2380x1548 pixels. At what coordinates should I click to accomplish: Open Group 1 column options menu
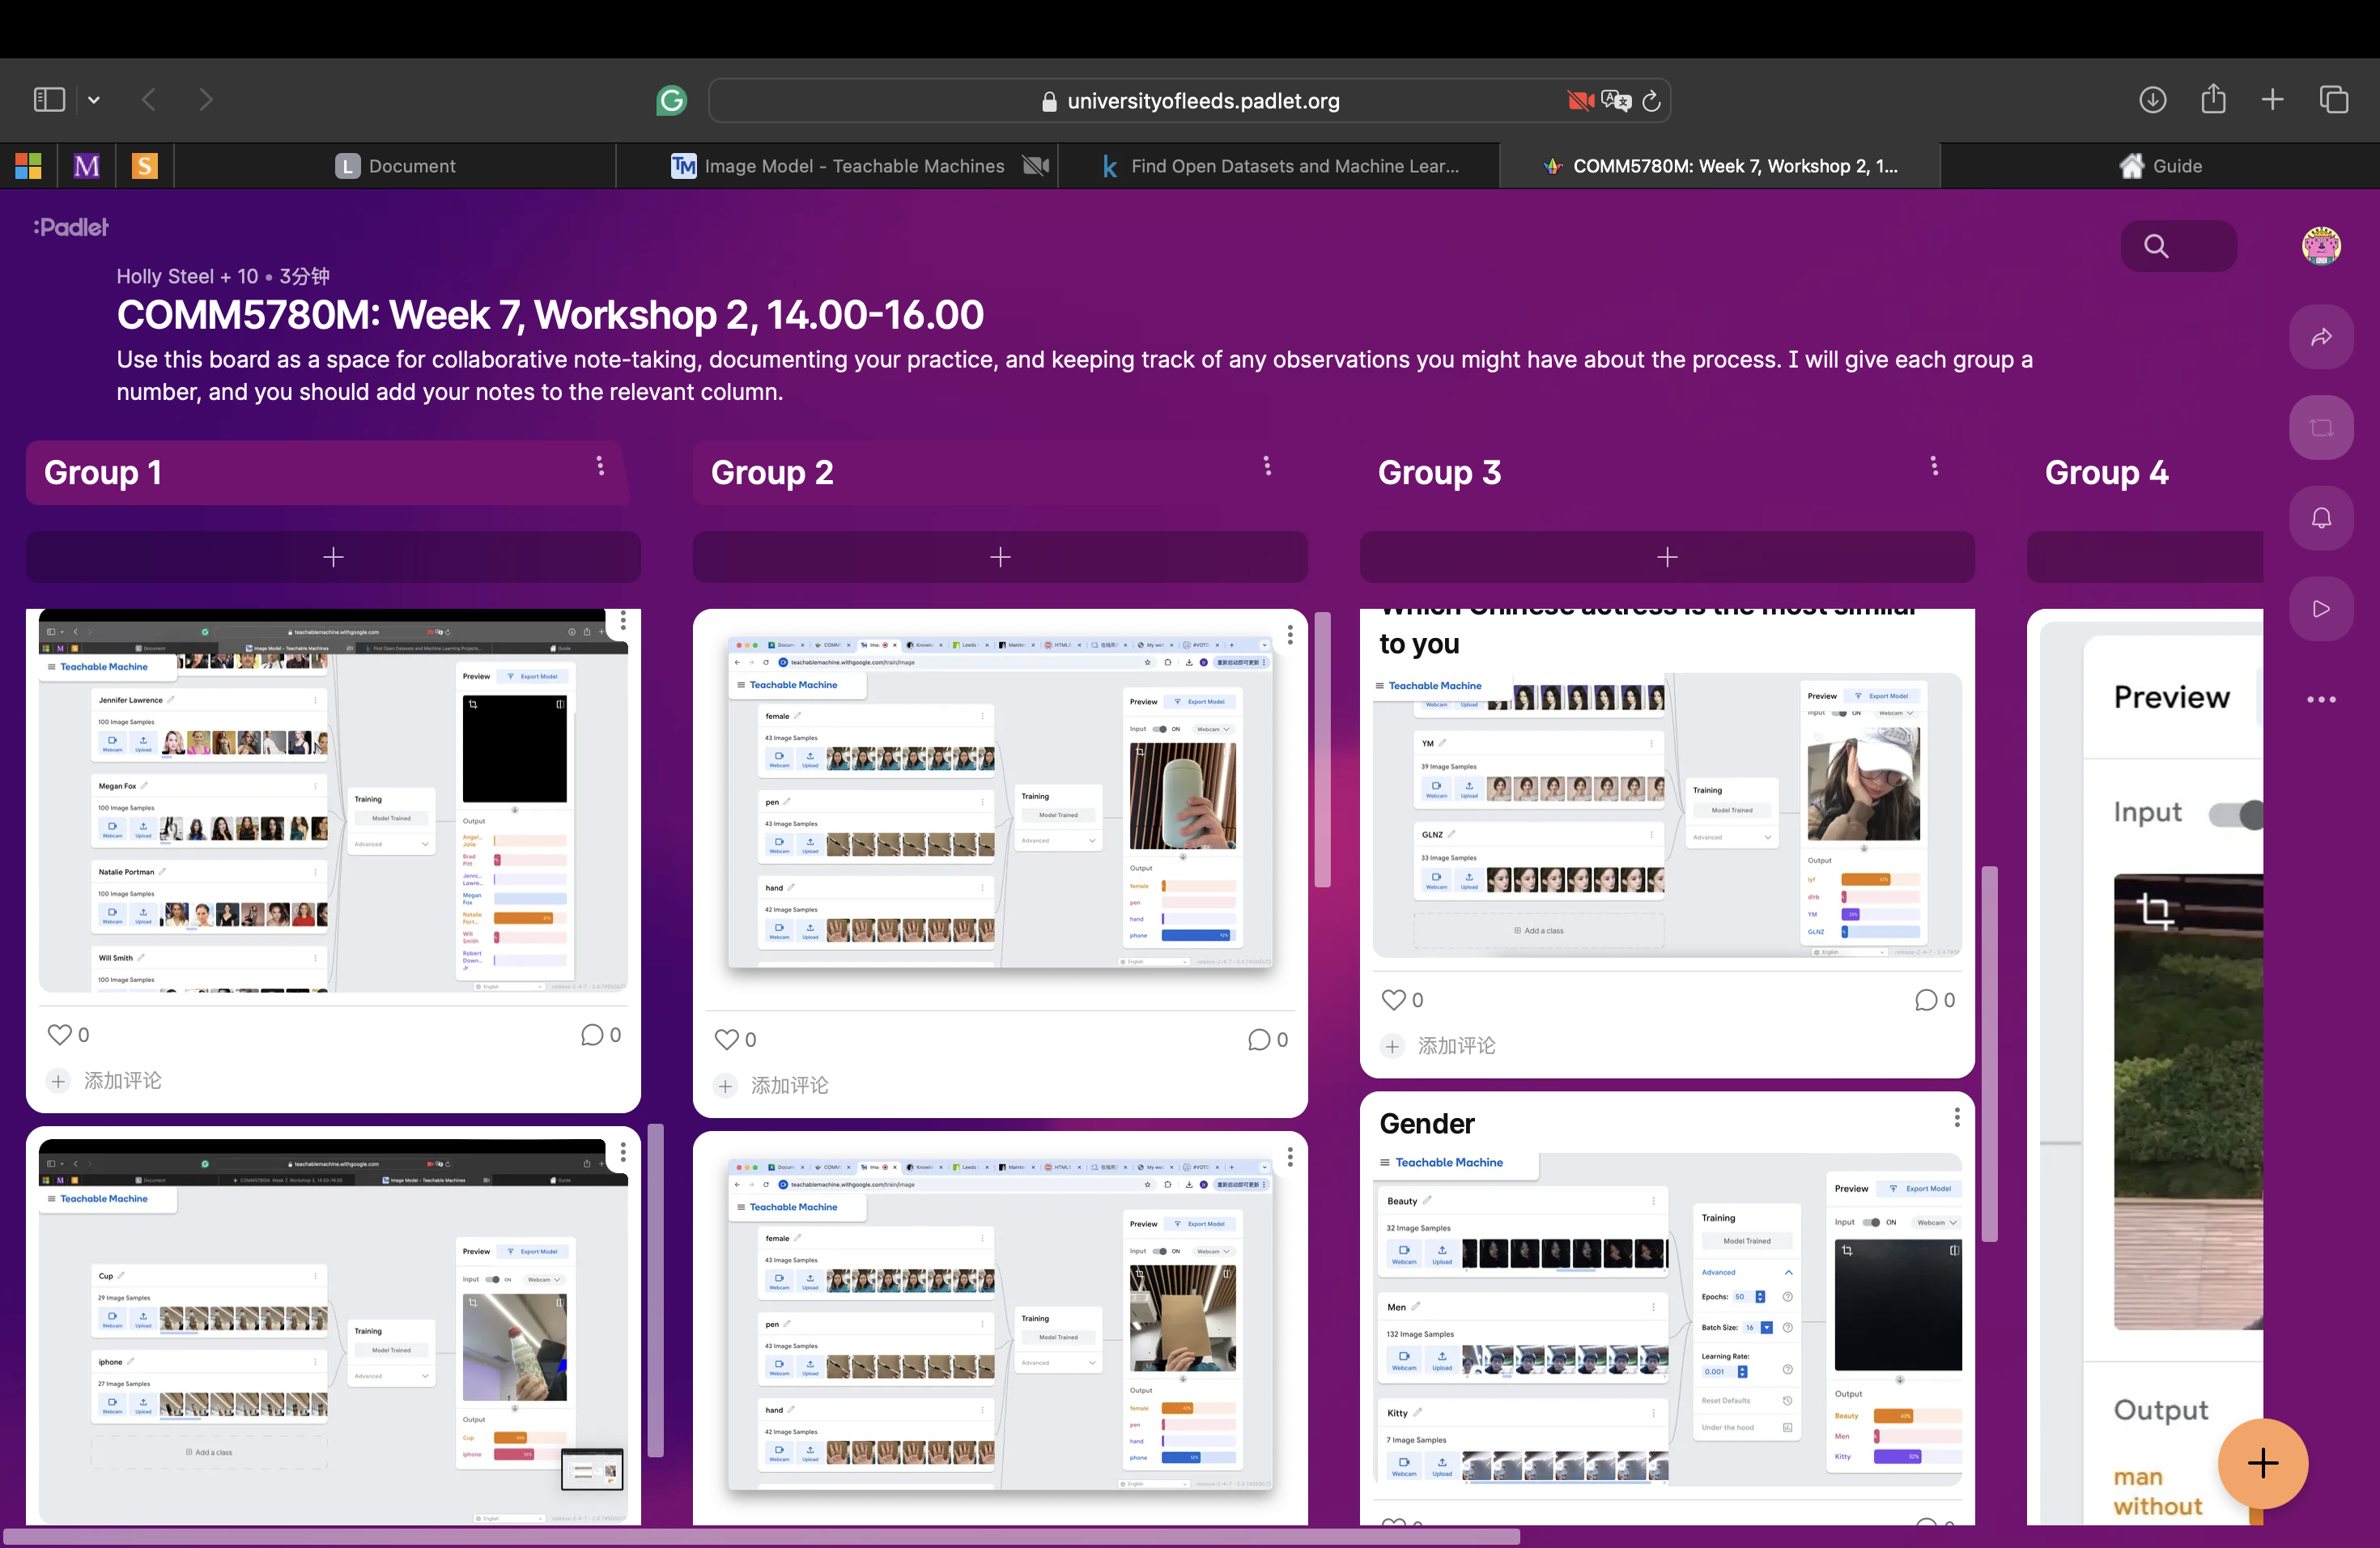pyautogui.click(x=600, y=466)
